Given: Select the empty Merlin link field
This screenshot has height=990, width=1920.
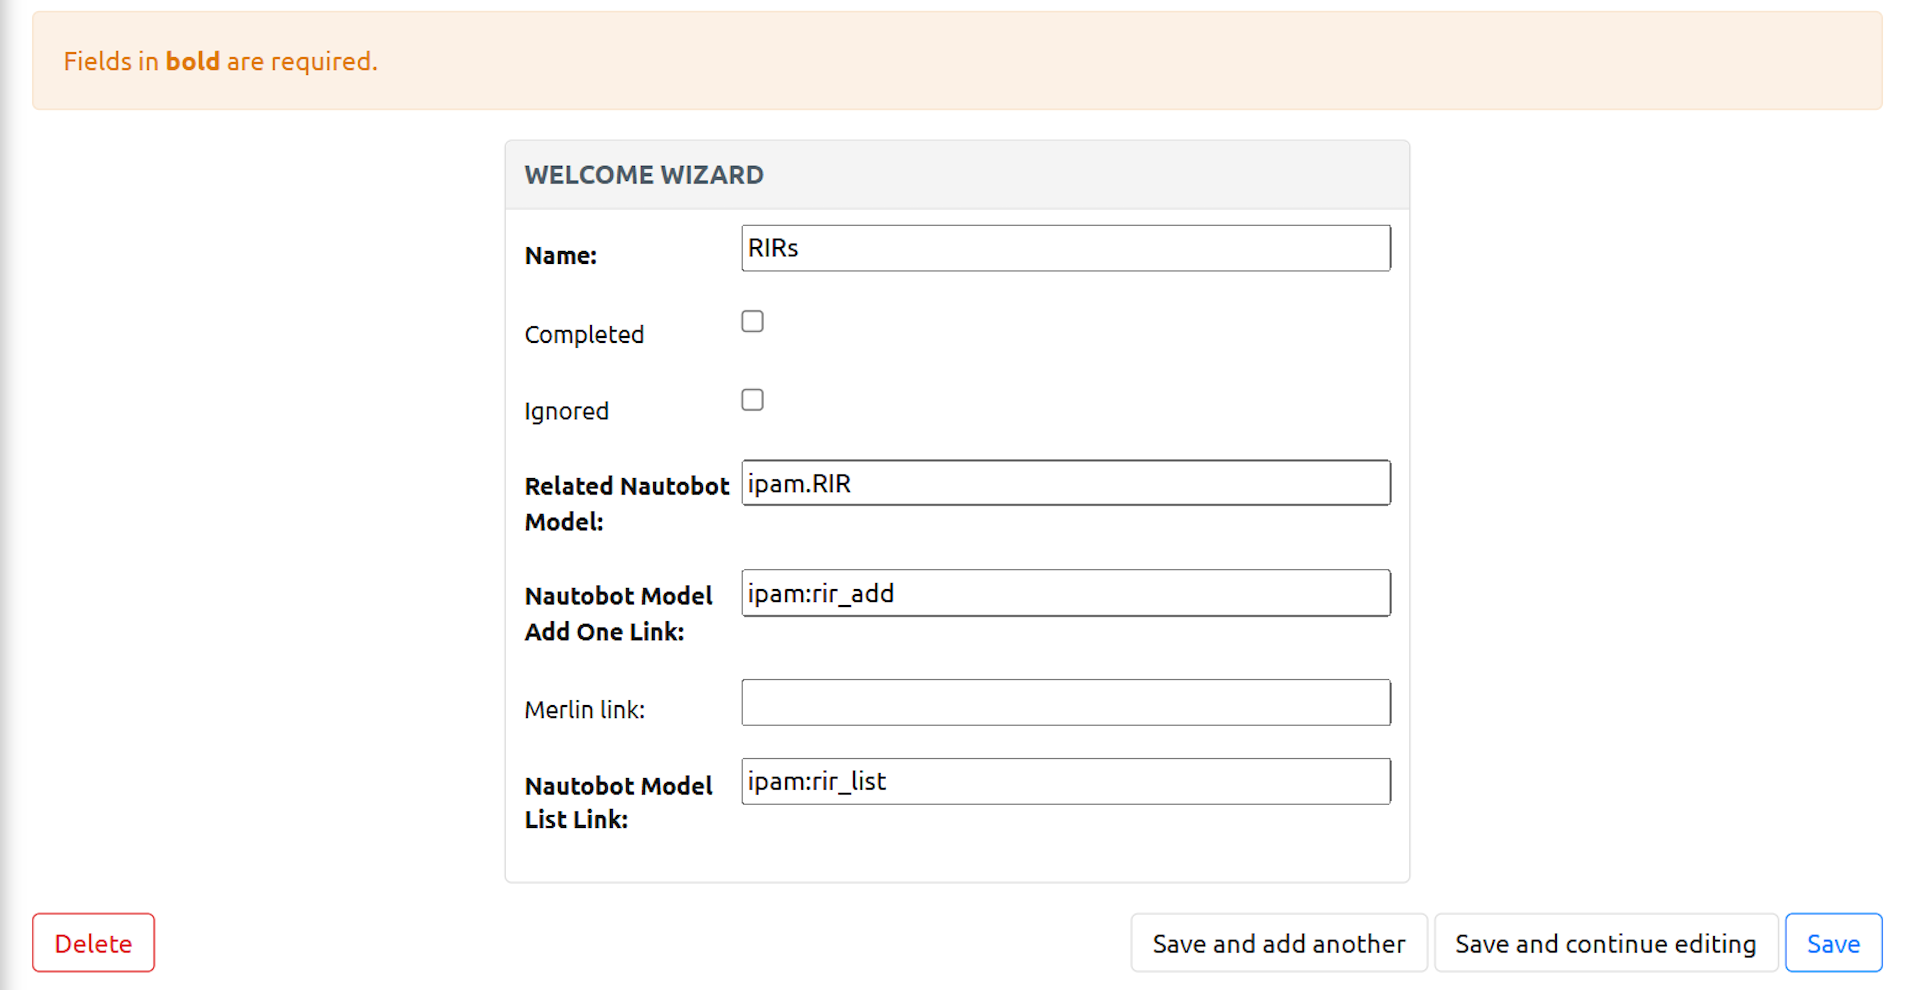Looking at the screenshot, I should point(1065,702).
